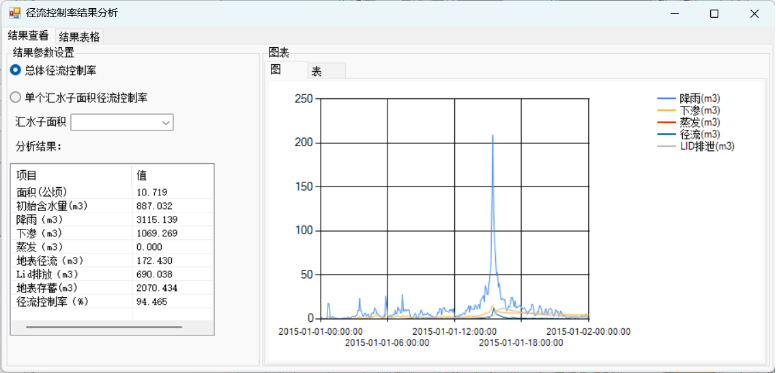Click the rainfall peak near 200 on chart
The image size is (776, 373).
(x=492, y=136)
